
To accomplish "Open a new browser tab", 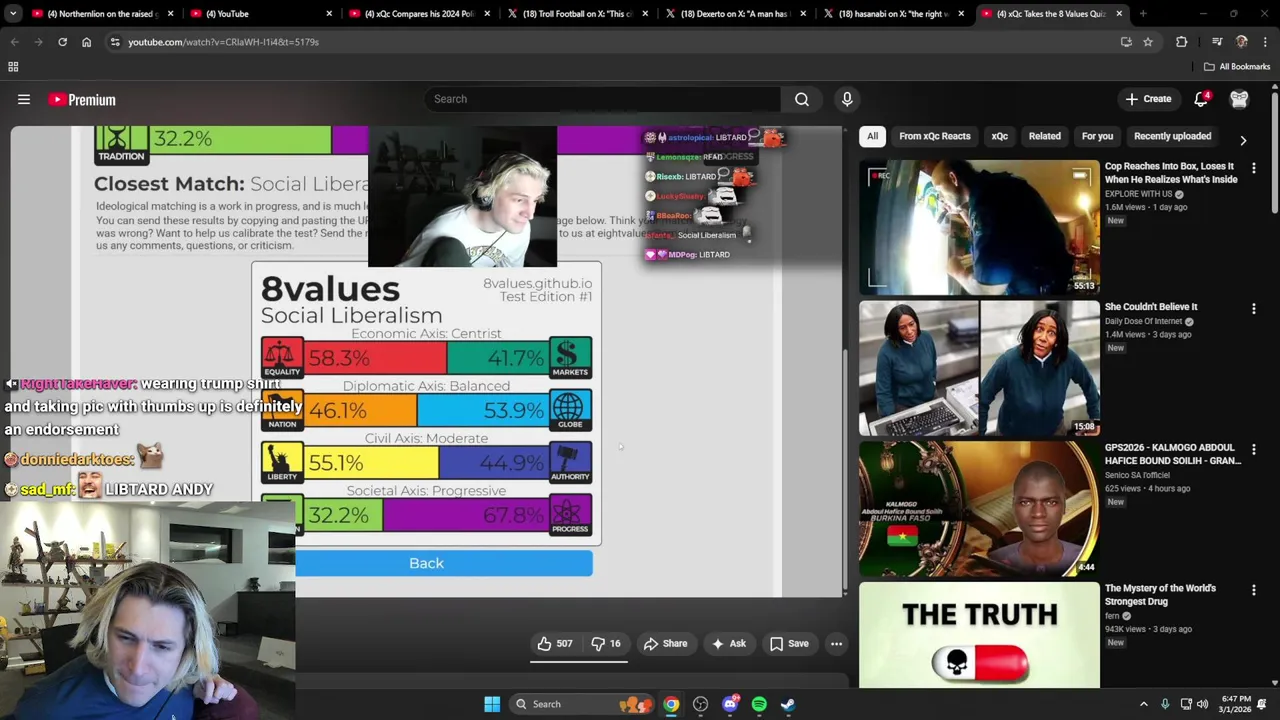I will tap(1143, 14).
